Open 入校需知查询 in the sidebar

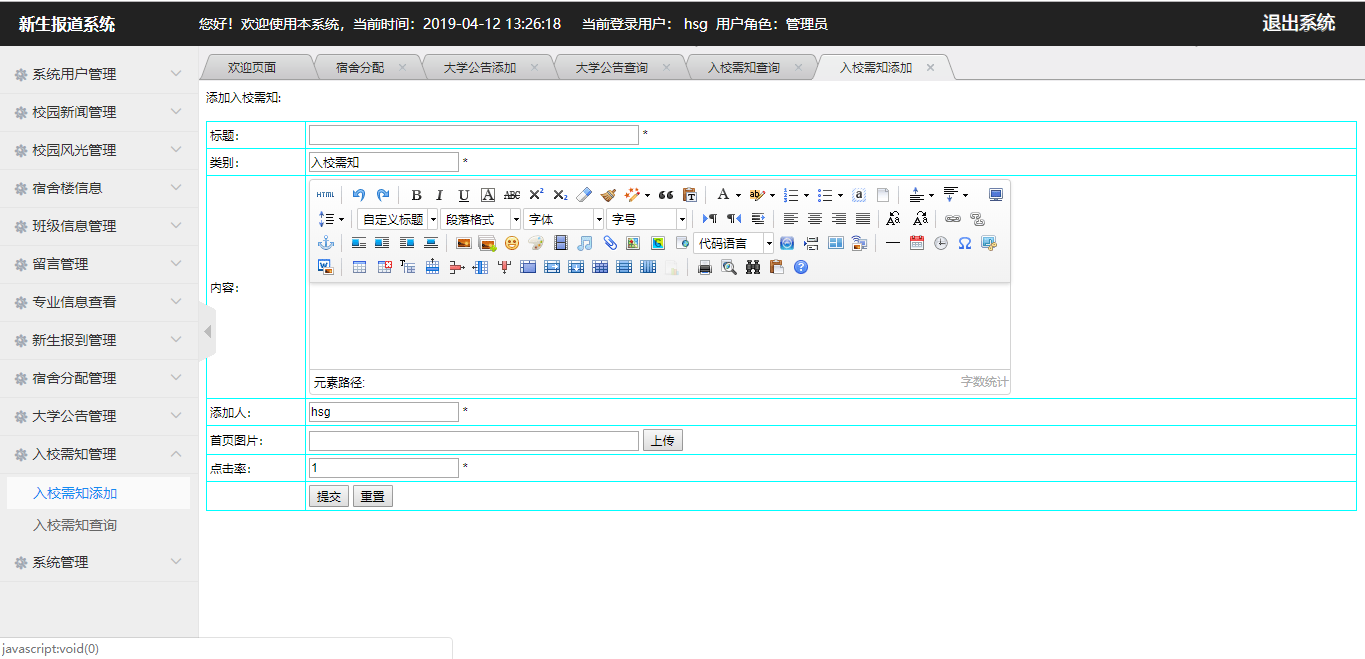pyautogui.click(x=75, y=525)
